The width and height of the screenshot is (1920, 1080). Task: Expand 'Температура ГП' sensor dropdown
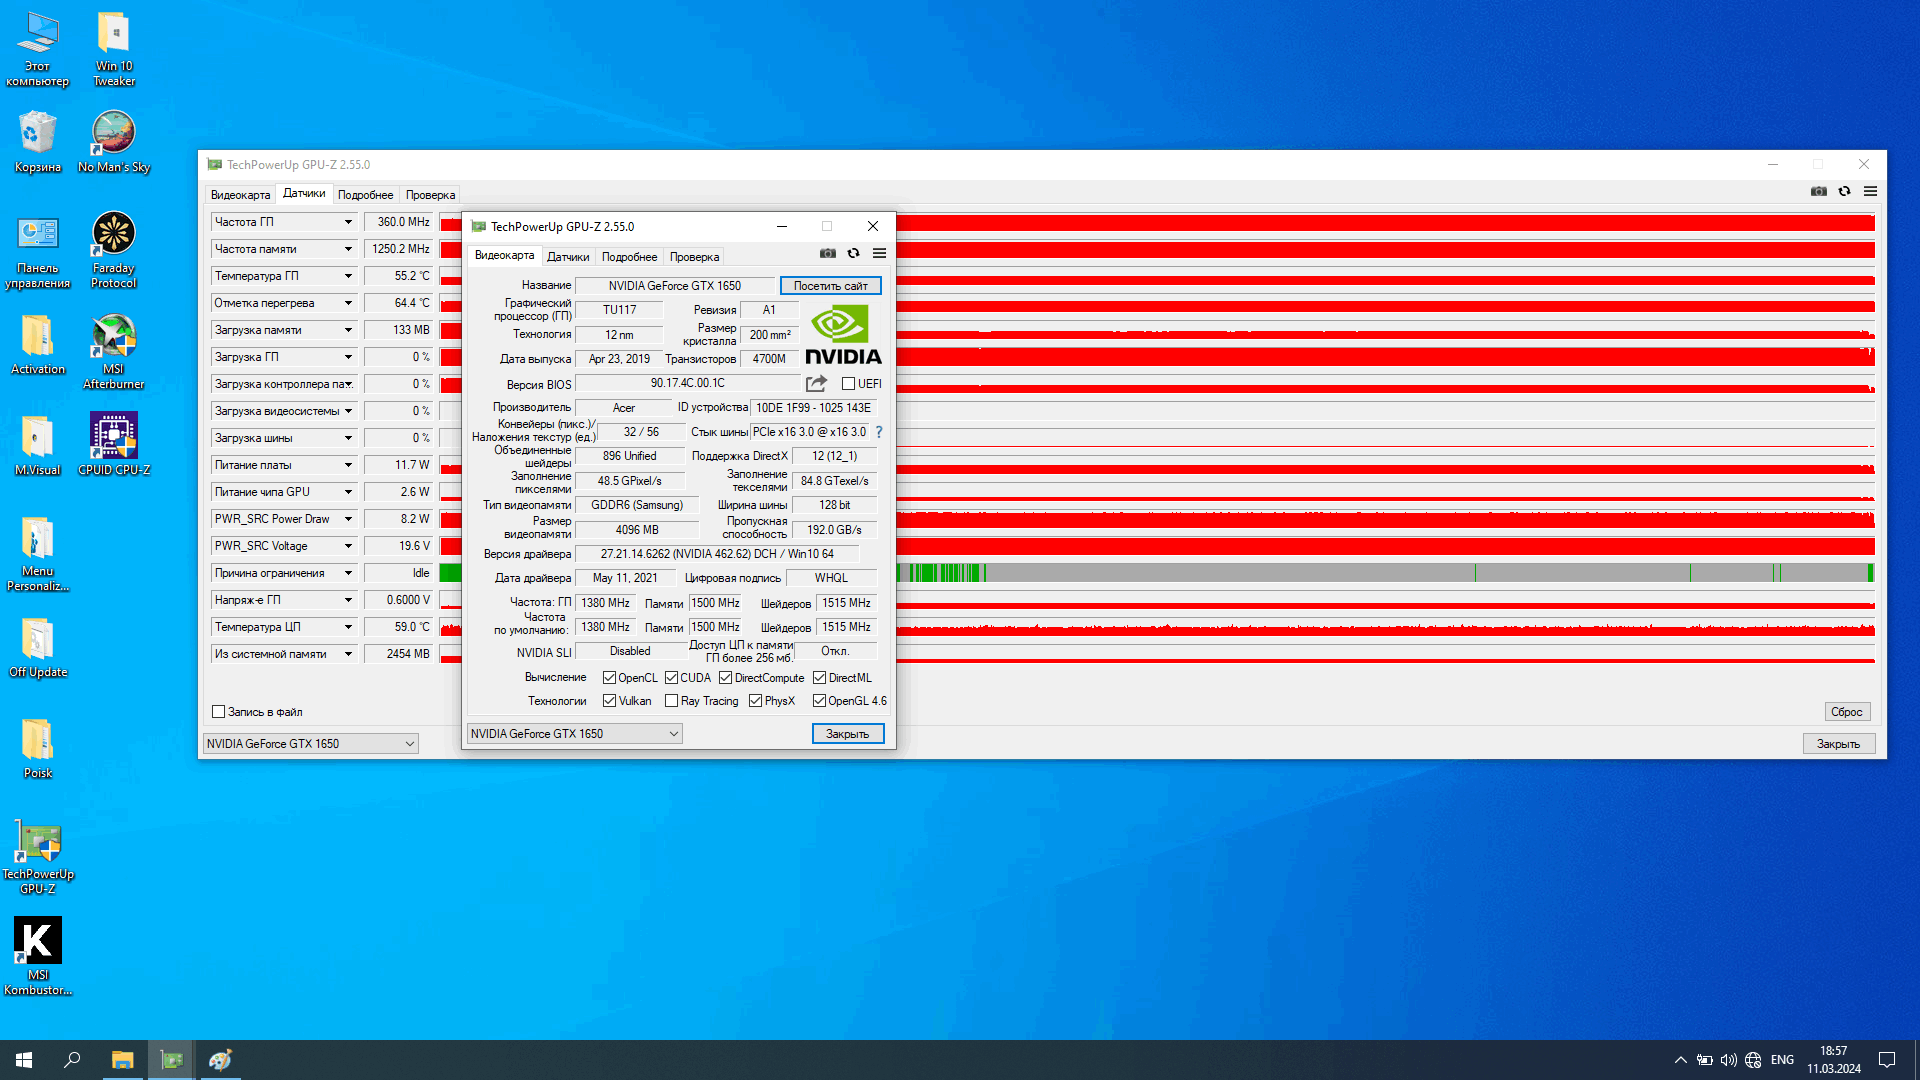click(348, 276)
